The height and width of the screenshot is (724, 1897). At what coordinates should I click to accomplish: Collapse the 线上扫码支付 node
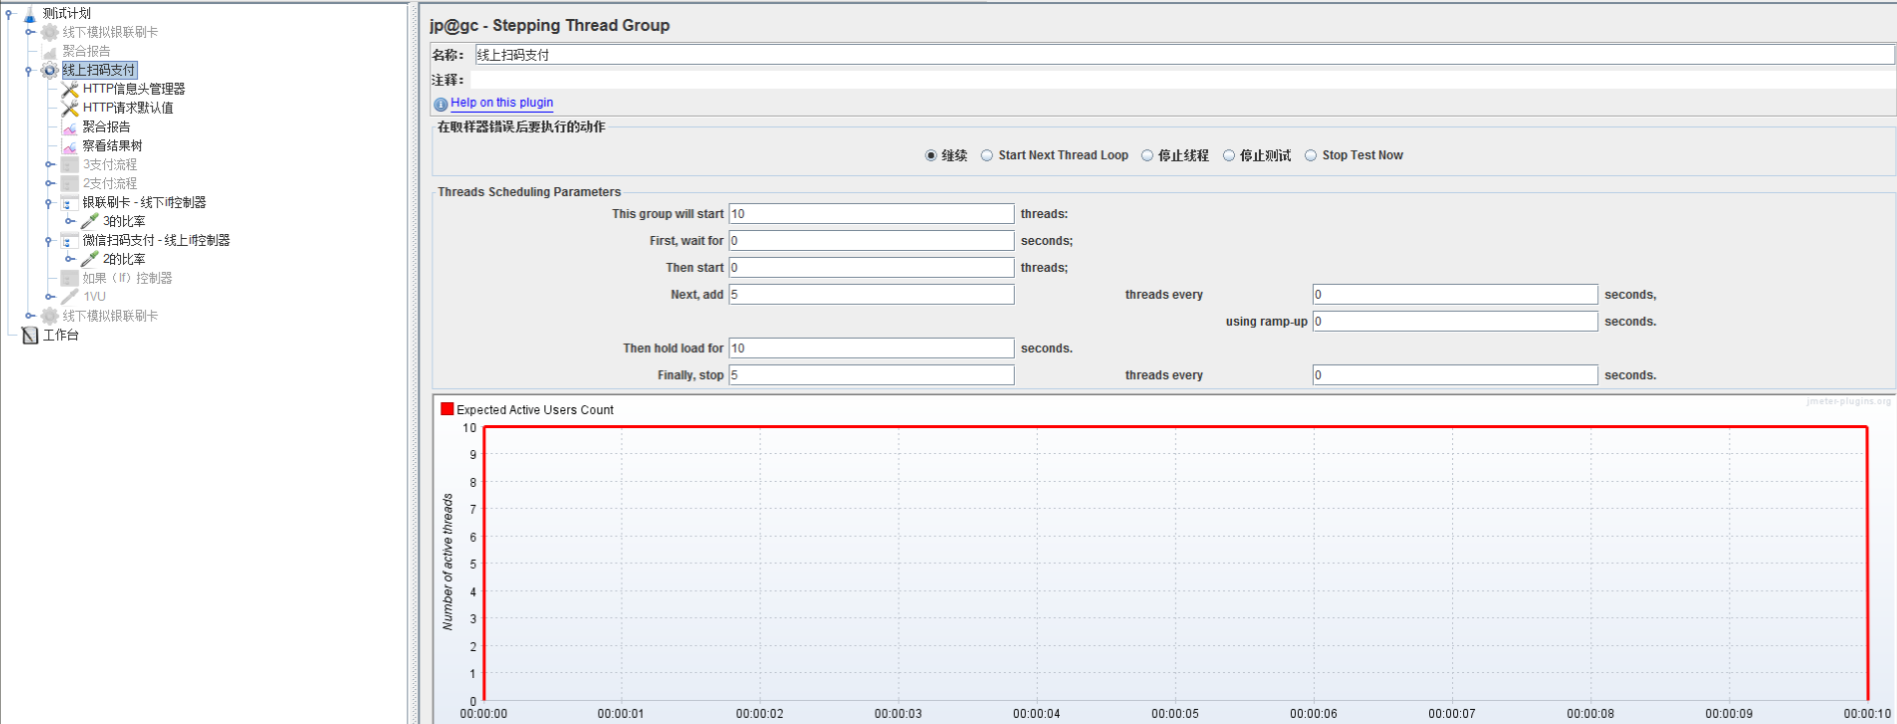coord(29,70)
